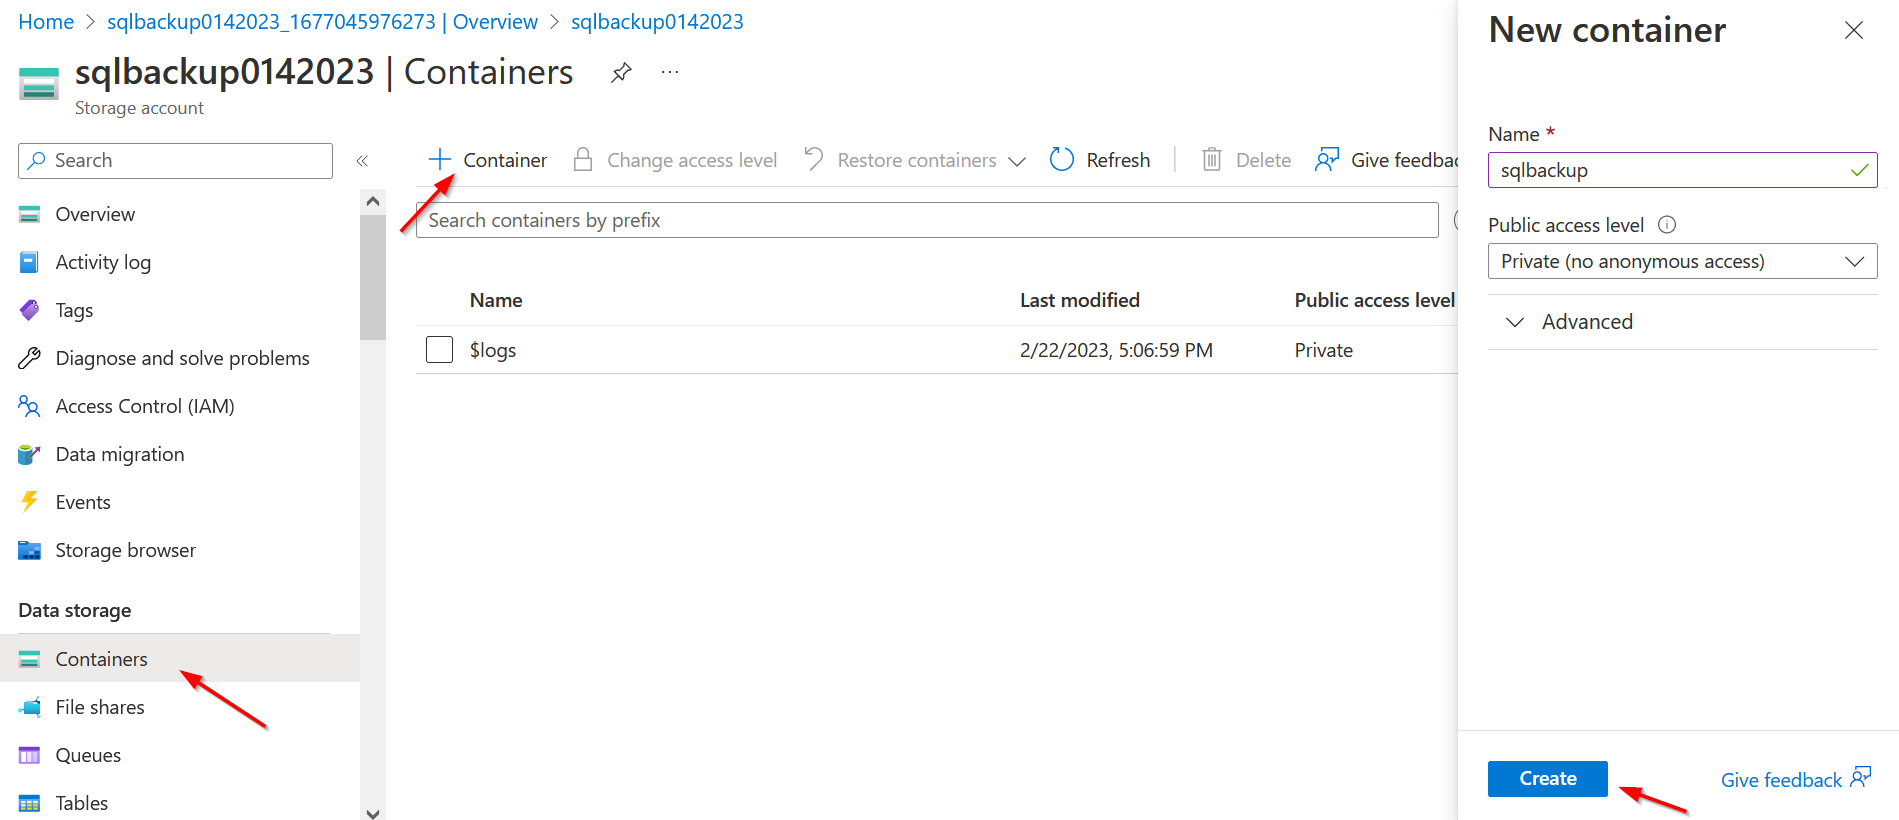Viewport: 1899px width, 820px height.
Task: Click the container Name input field
Action: (1682, 170)
